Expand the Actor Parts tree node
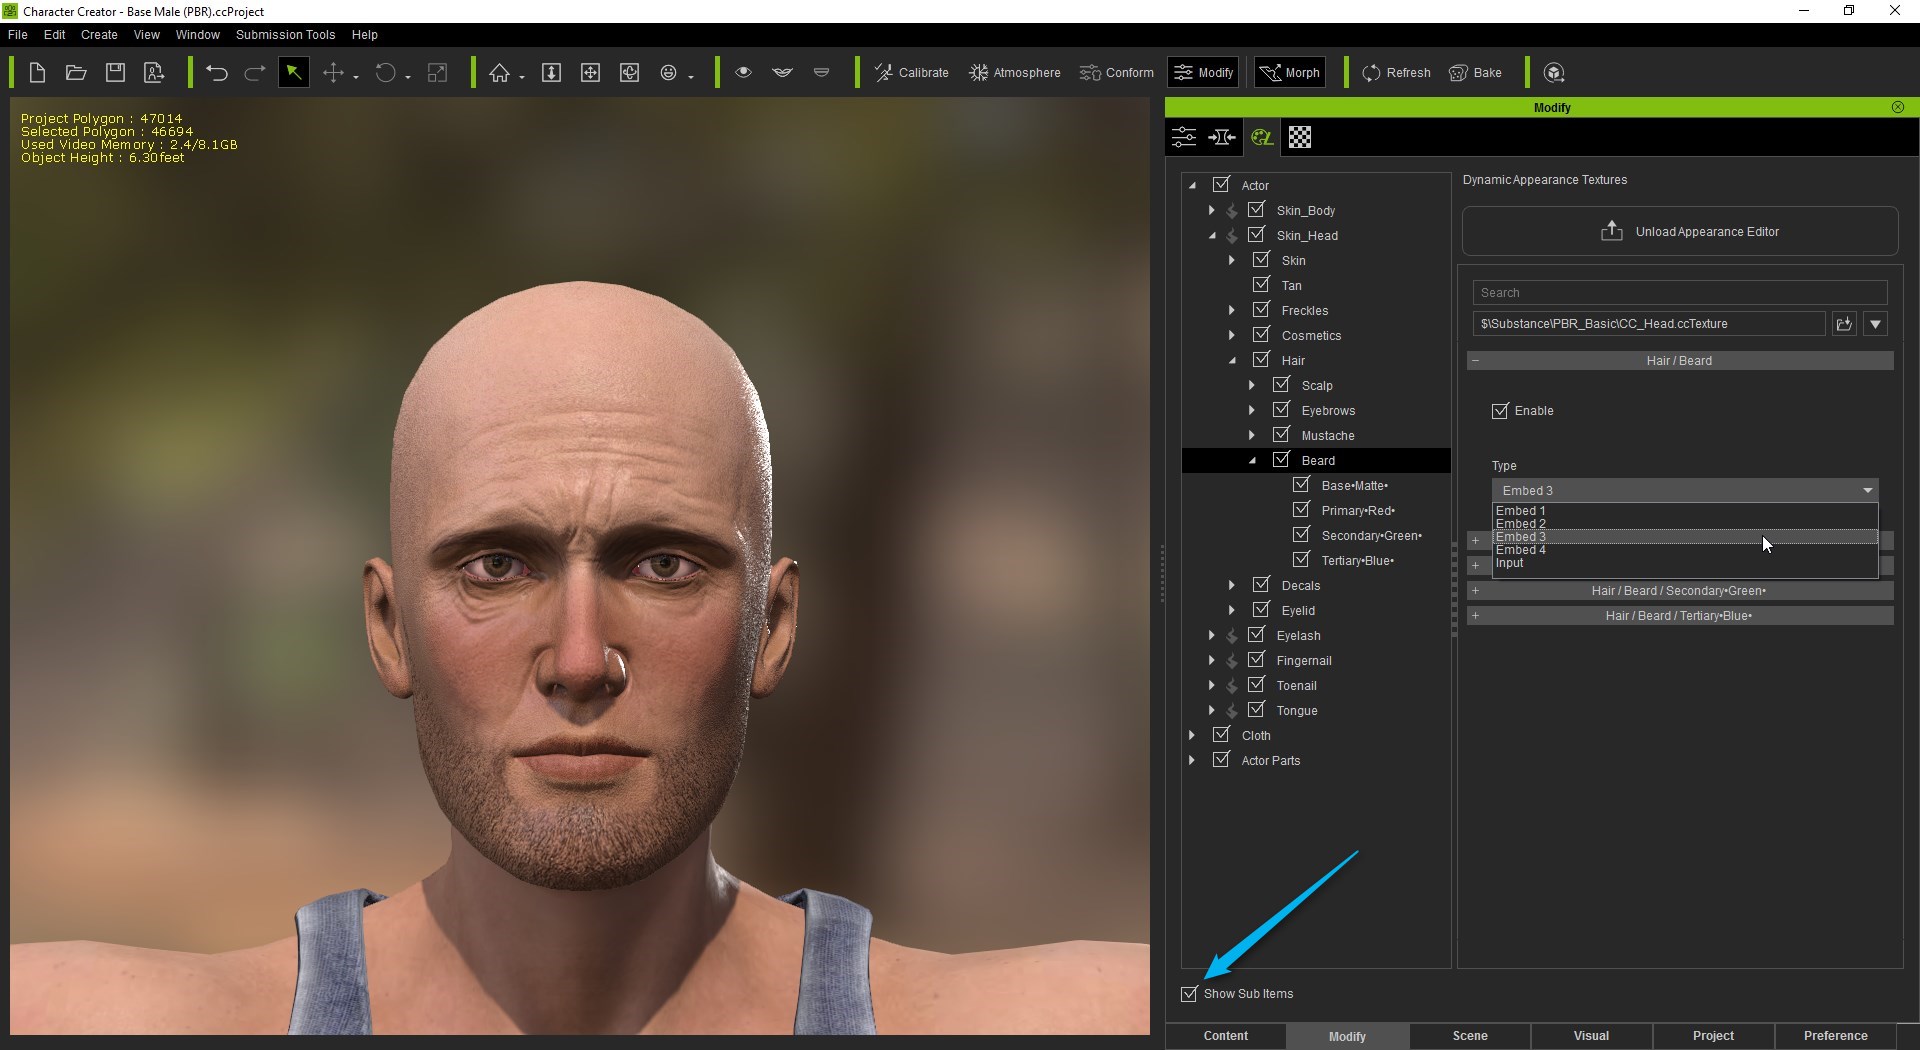This screenshot has height=1050, width=1920. tap(1191, 760)
